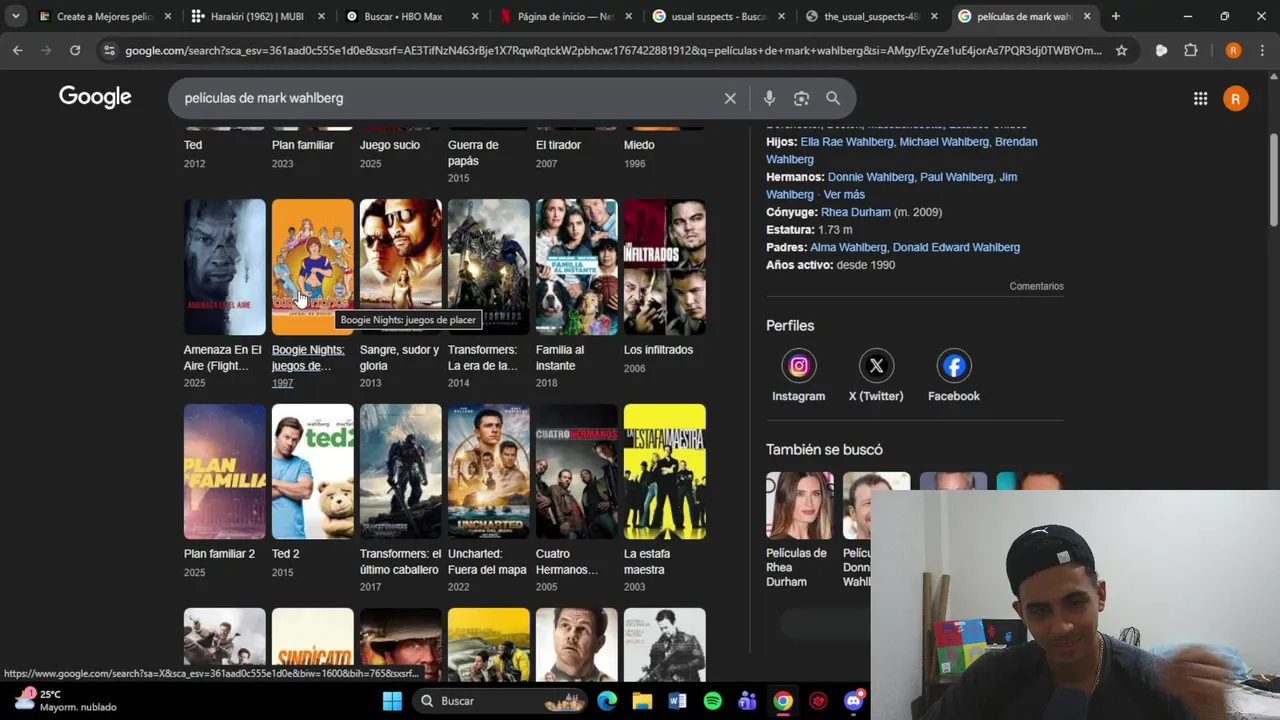Open the Windows Start menu

tap(392, 701)
